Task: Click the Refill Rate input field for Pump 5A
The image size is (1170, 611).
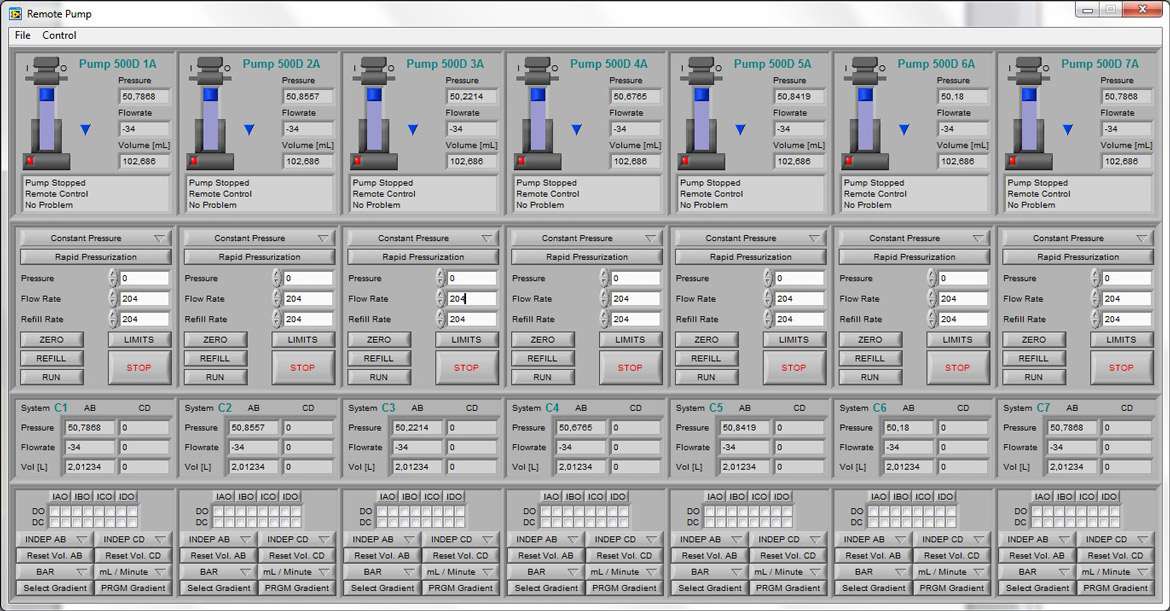Action: [x=799, y=319]
